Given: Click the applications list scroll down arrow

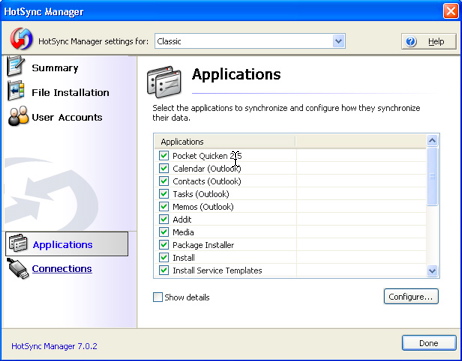Looking at the screenshot, I should (x=432, y=271).
